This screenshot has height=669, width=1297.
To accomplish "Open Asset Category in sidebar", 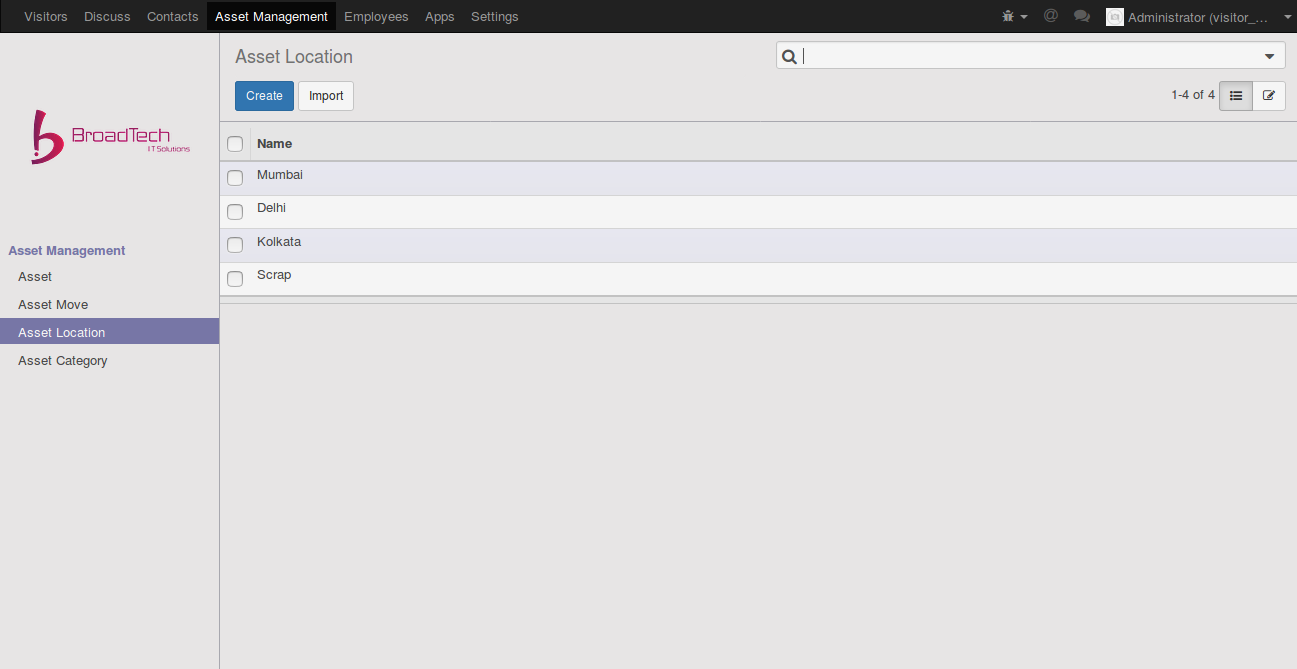I will pos(62,361).
